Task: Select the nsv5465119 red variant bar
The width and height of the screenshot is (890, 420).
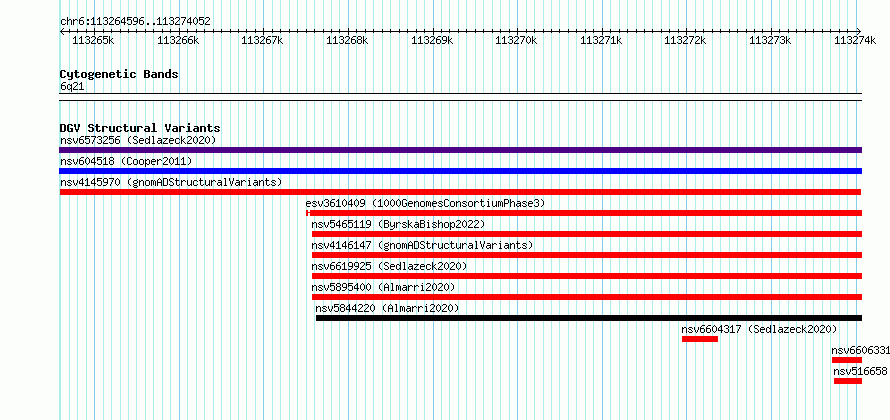Action: [587, 234]
